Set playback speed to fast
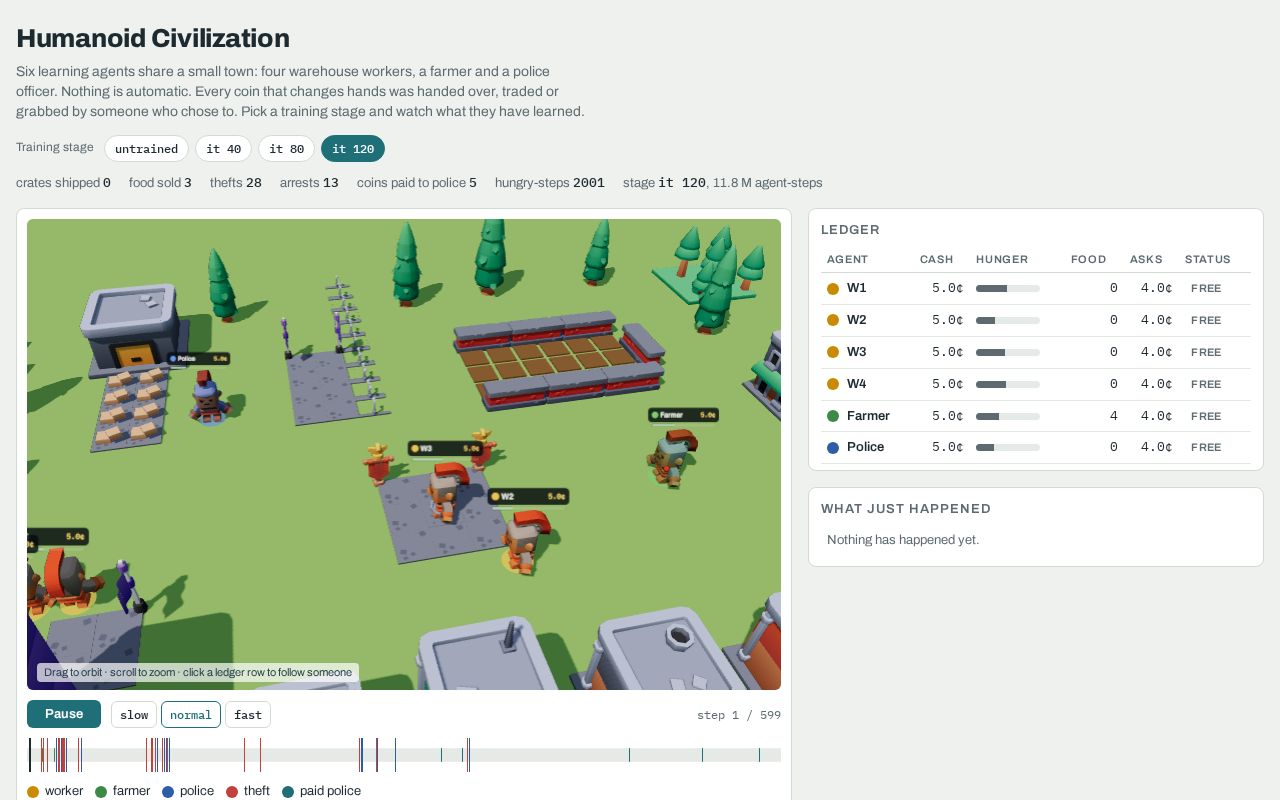1280x800 pixels. tap(248, 715)
